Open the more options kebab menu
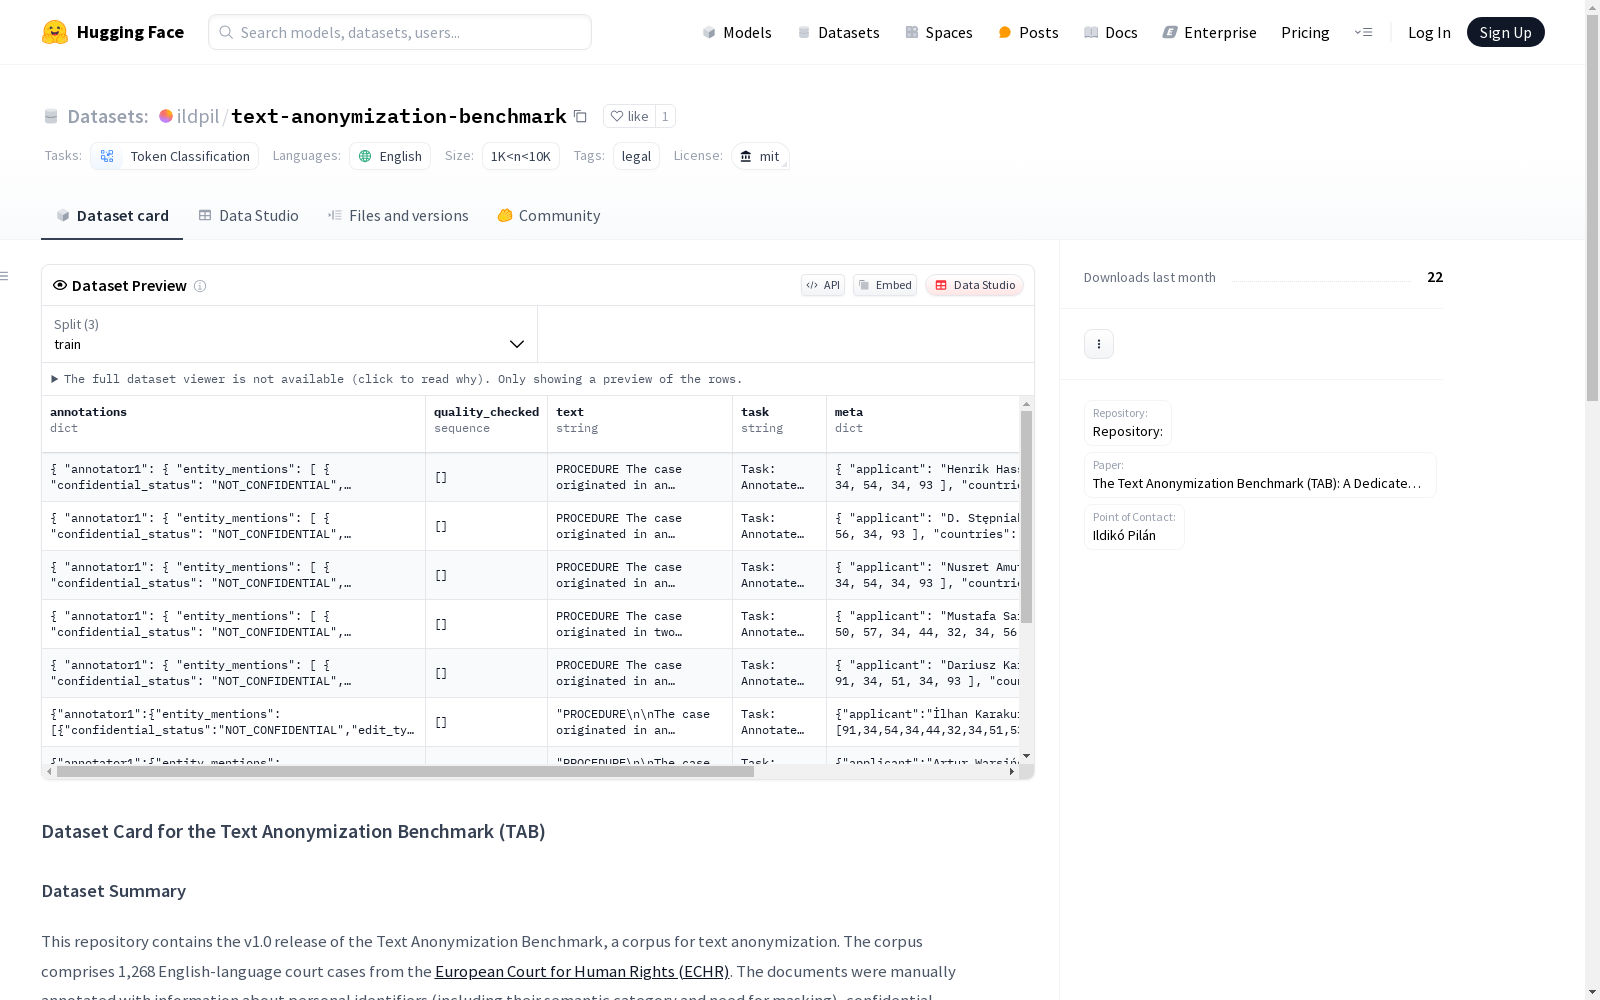 pos(1099,344)
